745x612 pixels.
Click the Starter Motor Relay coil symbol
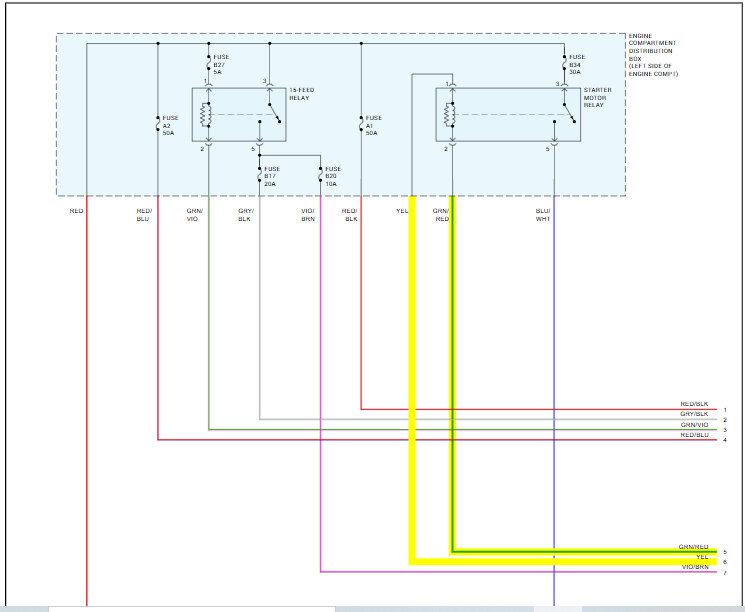tap(449, 115)
